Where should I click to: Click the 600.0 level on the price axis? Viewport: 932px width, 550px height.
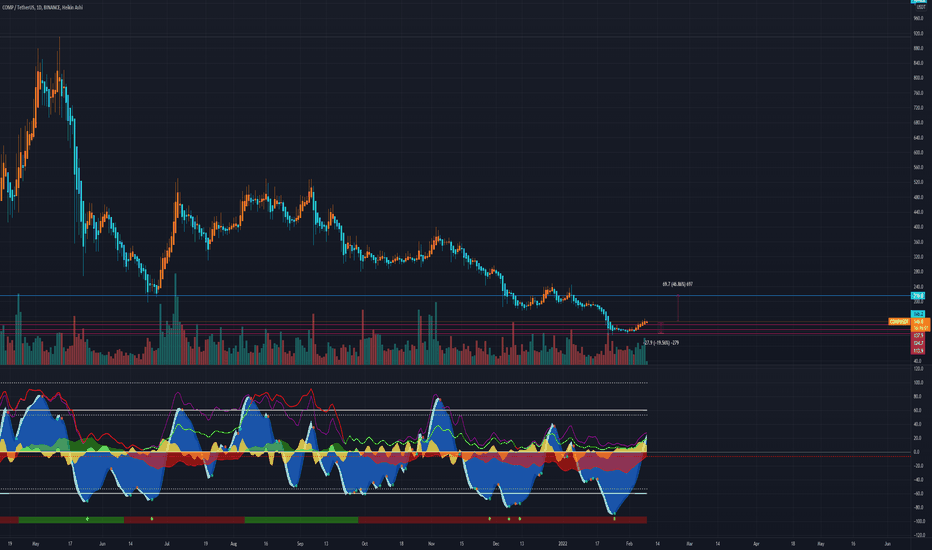tap(918, 152)
